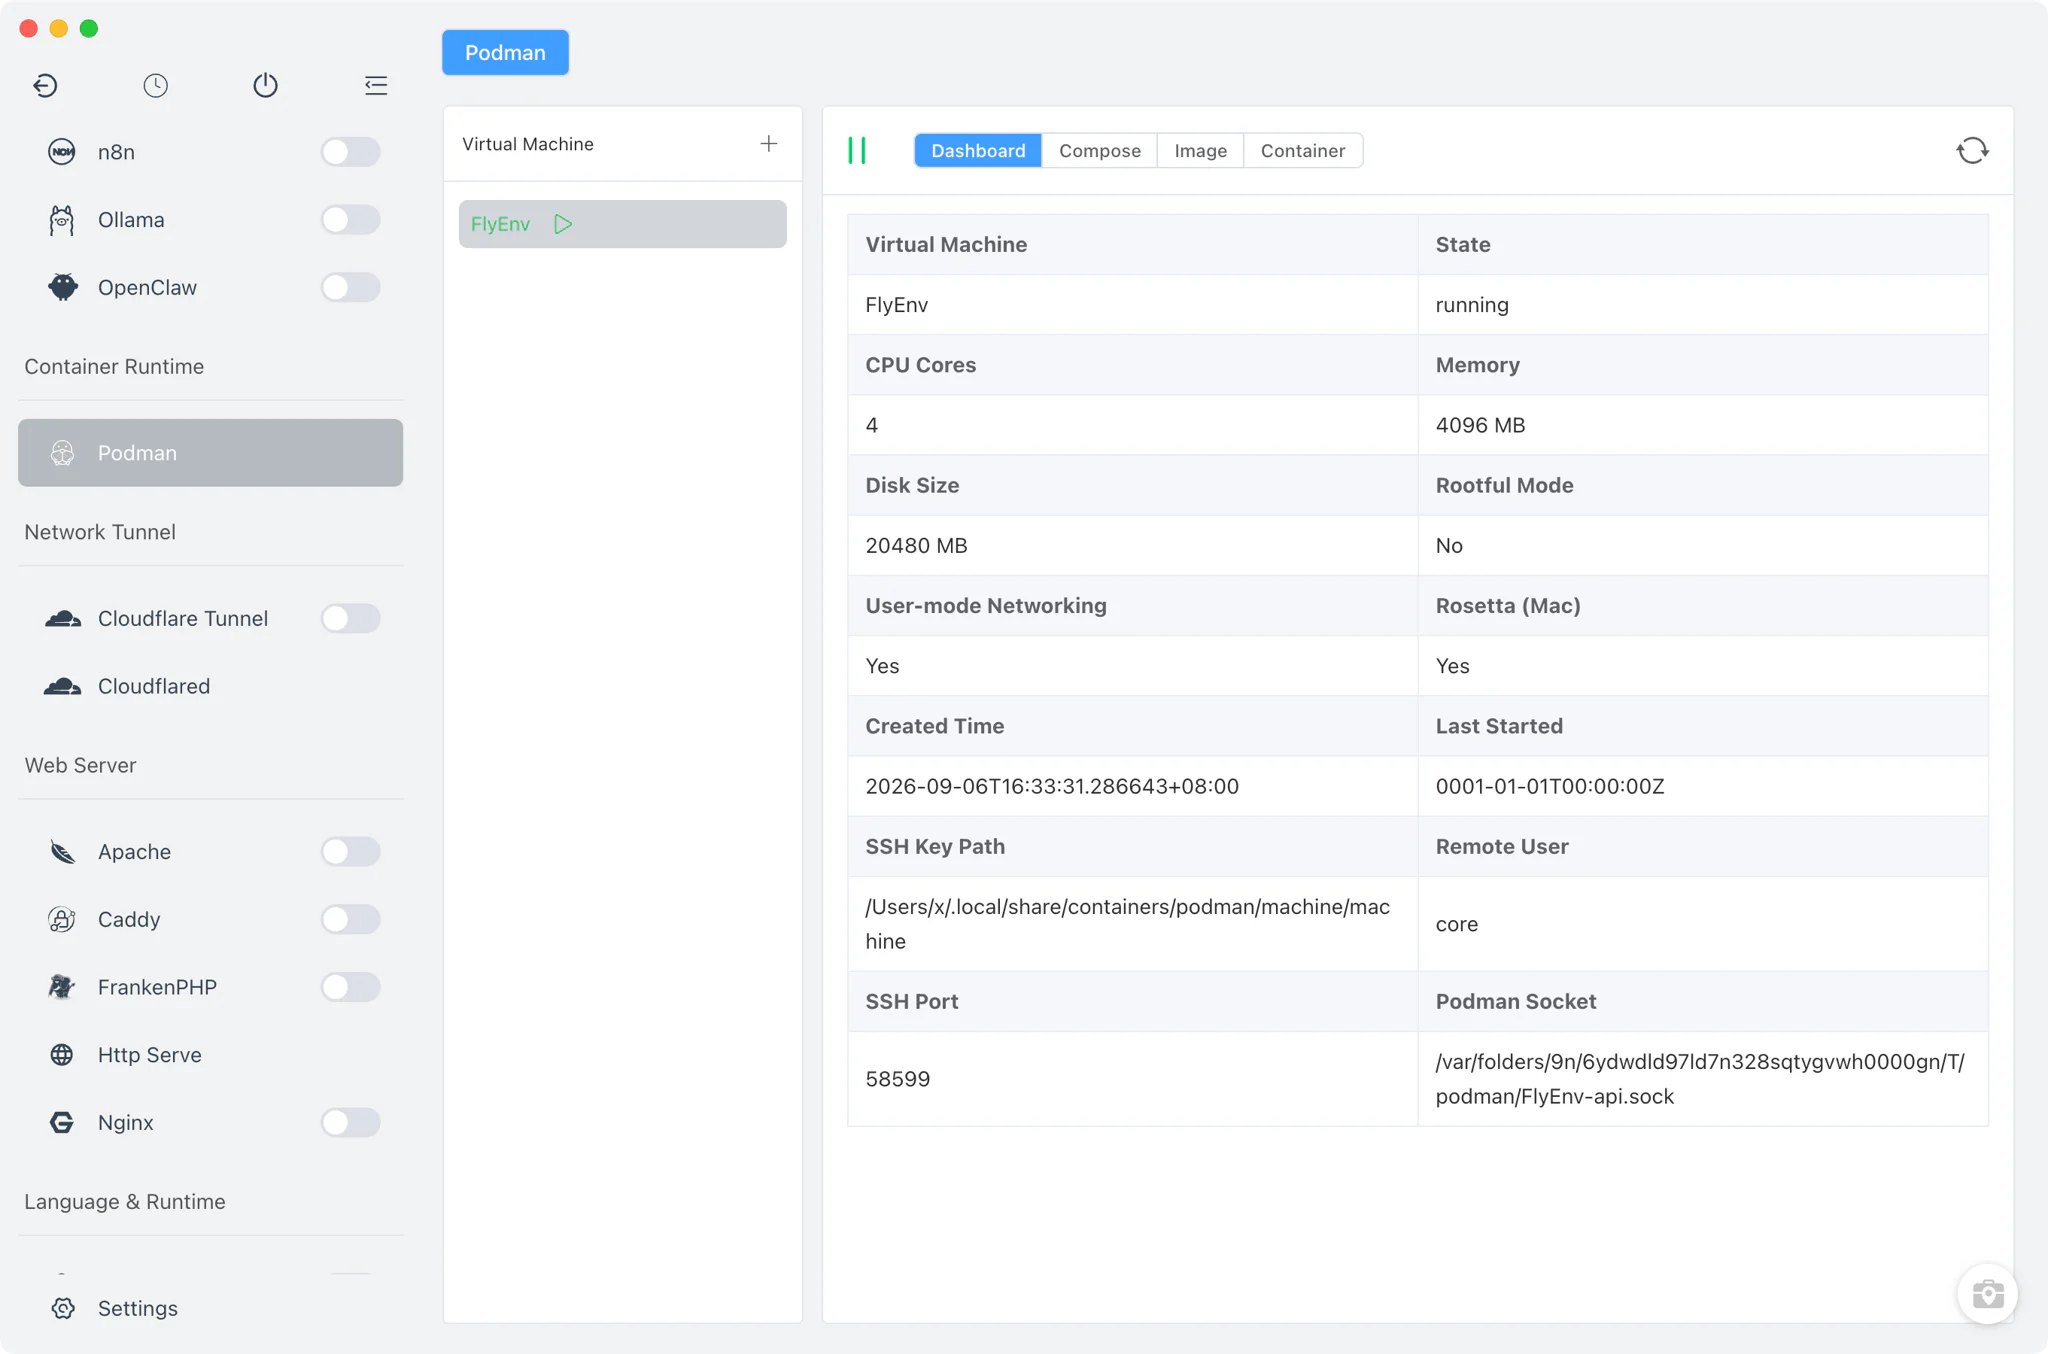Click the Settings label in sidebar
The width and height of the screenshot is (2048, 1354).
[138, 1308]
